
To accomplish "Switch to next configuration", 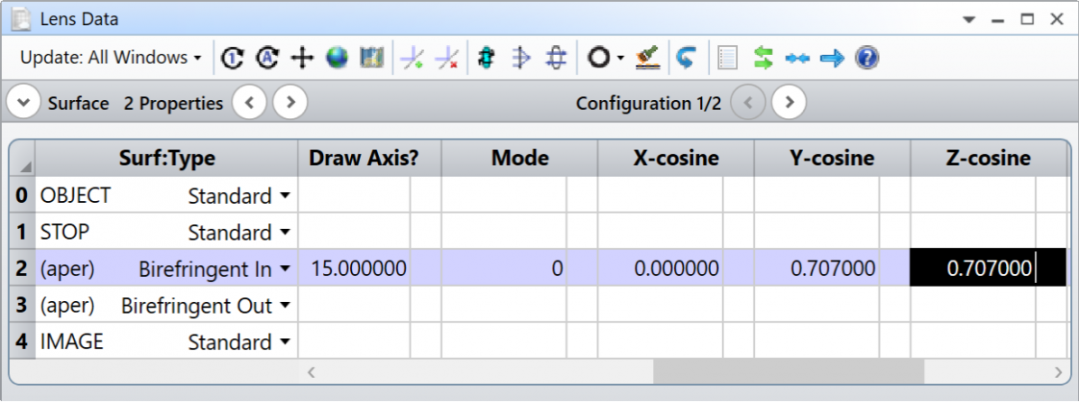I will click(x=789, y=103).
